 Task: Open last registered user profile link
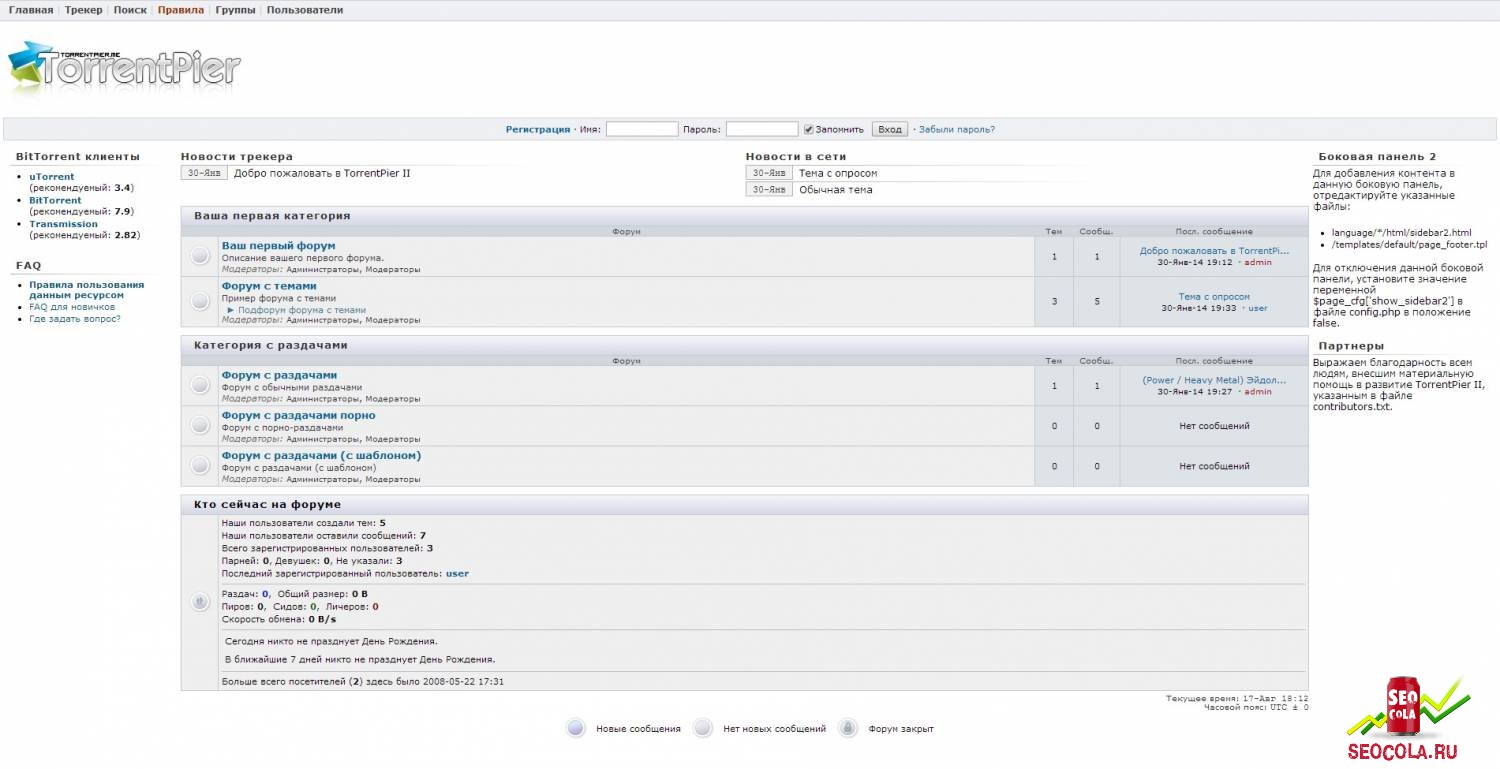pyautogui.click(x=457, y=573)
